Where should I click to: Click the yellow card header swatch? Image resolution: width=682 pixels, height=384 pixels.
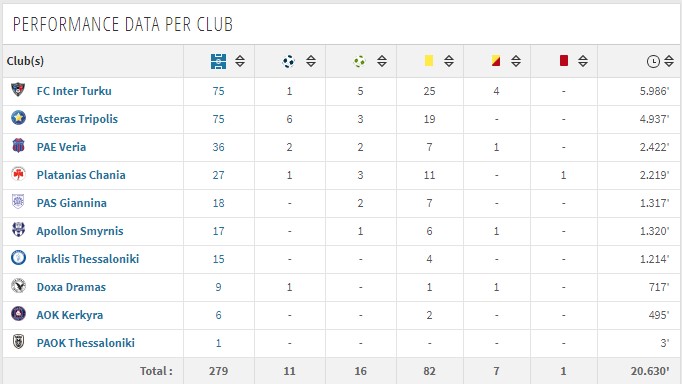[x=429, y=60]
